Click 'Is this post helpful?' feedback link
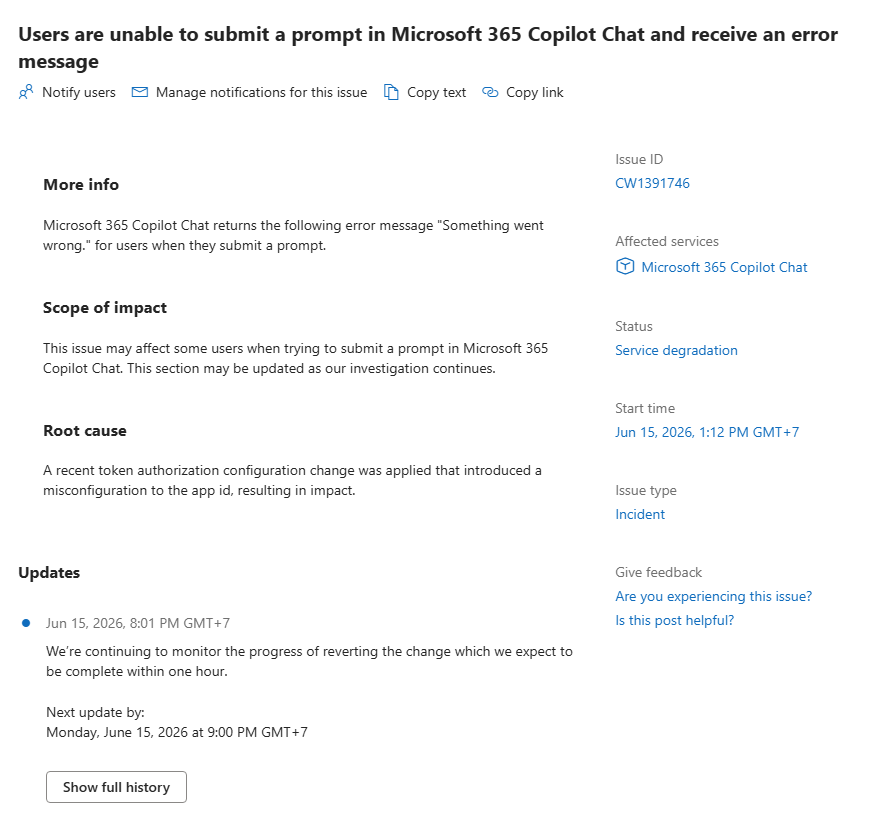This screenshot has height=840, width=874. (x=674, y=620)
